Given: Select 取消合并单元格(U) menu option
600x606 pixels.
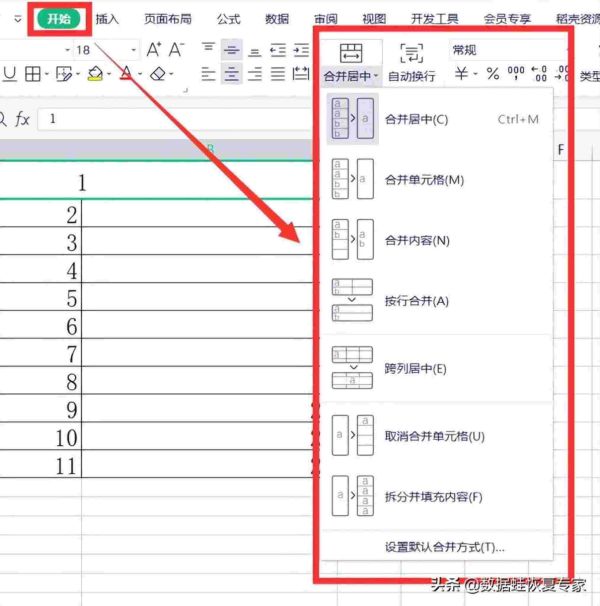Looking at the screenshot, I should coord(436,436).
